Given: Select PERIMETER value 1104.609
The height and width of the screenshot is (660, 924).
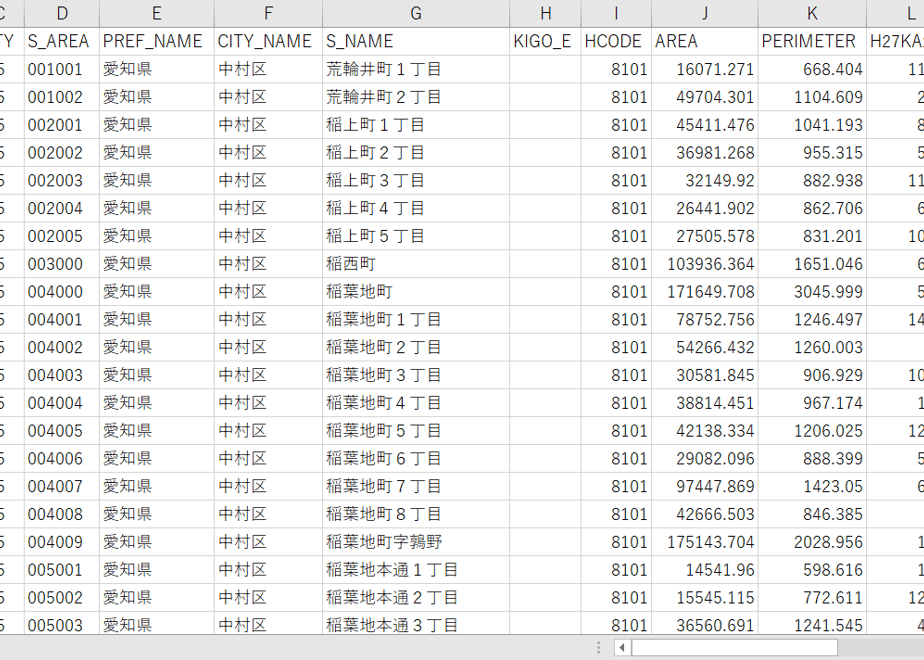Looking at the screenshot, I should click(x=812, y=97).
